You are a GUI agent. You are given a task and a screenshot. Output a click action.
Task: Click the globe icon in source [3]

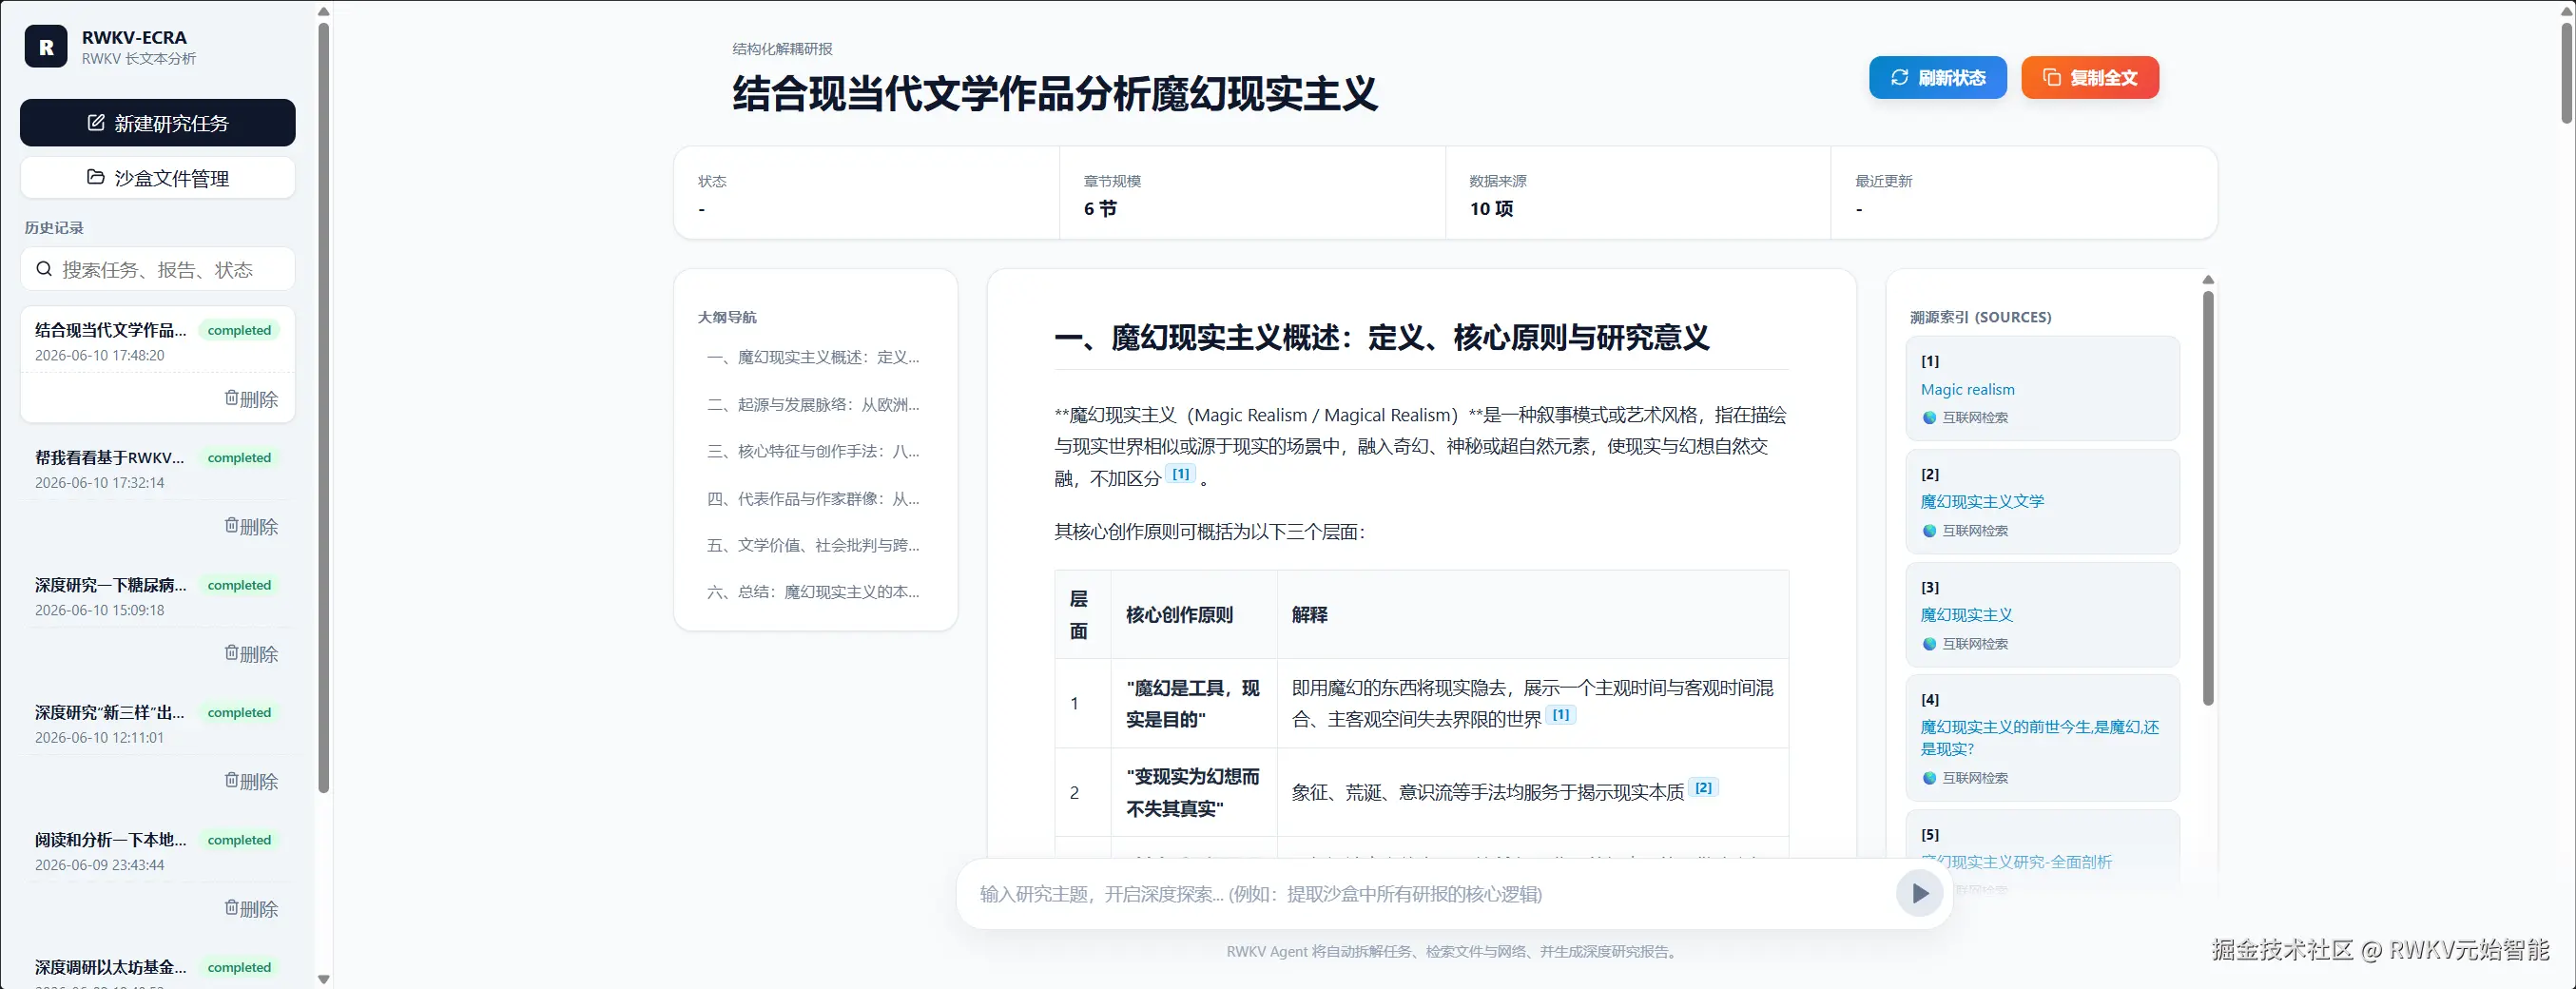[x=1929, y=644]
